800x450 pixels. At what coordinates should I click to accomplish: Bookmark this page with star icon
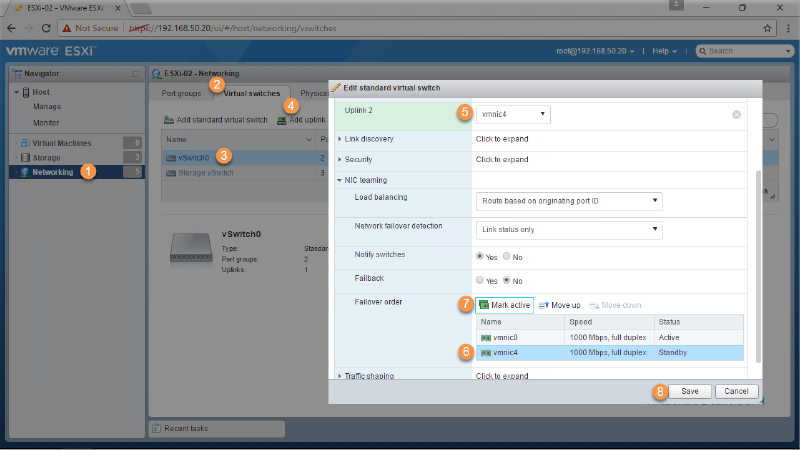(767, 28)
